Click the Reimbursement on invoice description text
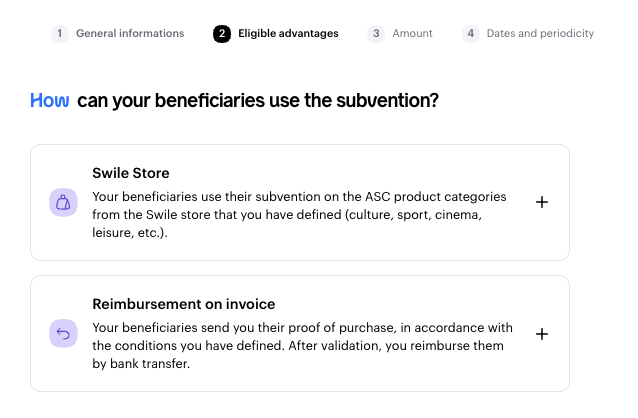 [300, 346]
